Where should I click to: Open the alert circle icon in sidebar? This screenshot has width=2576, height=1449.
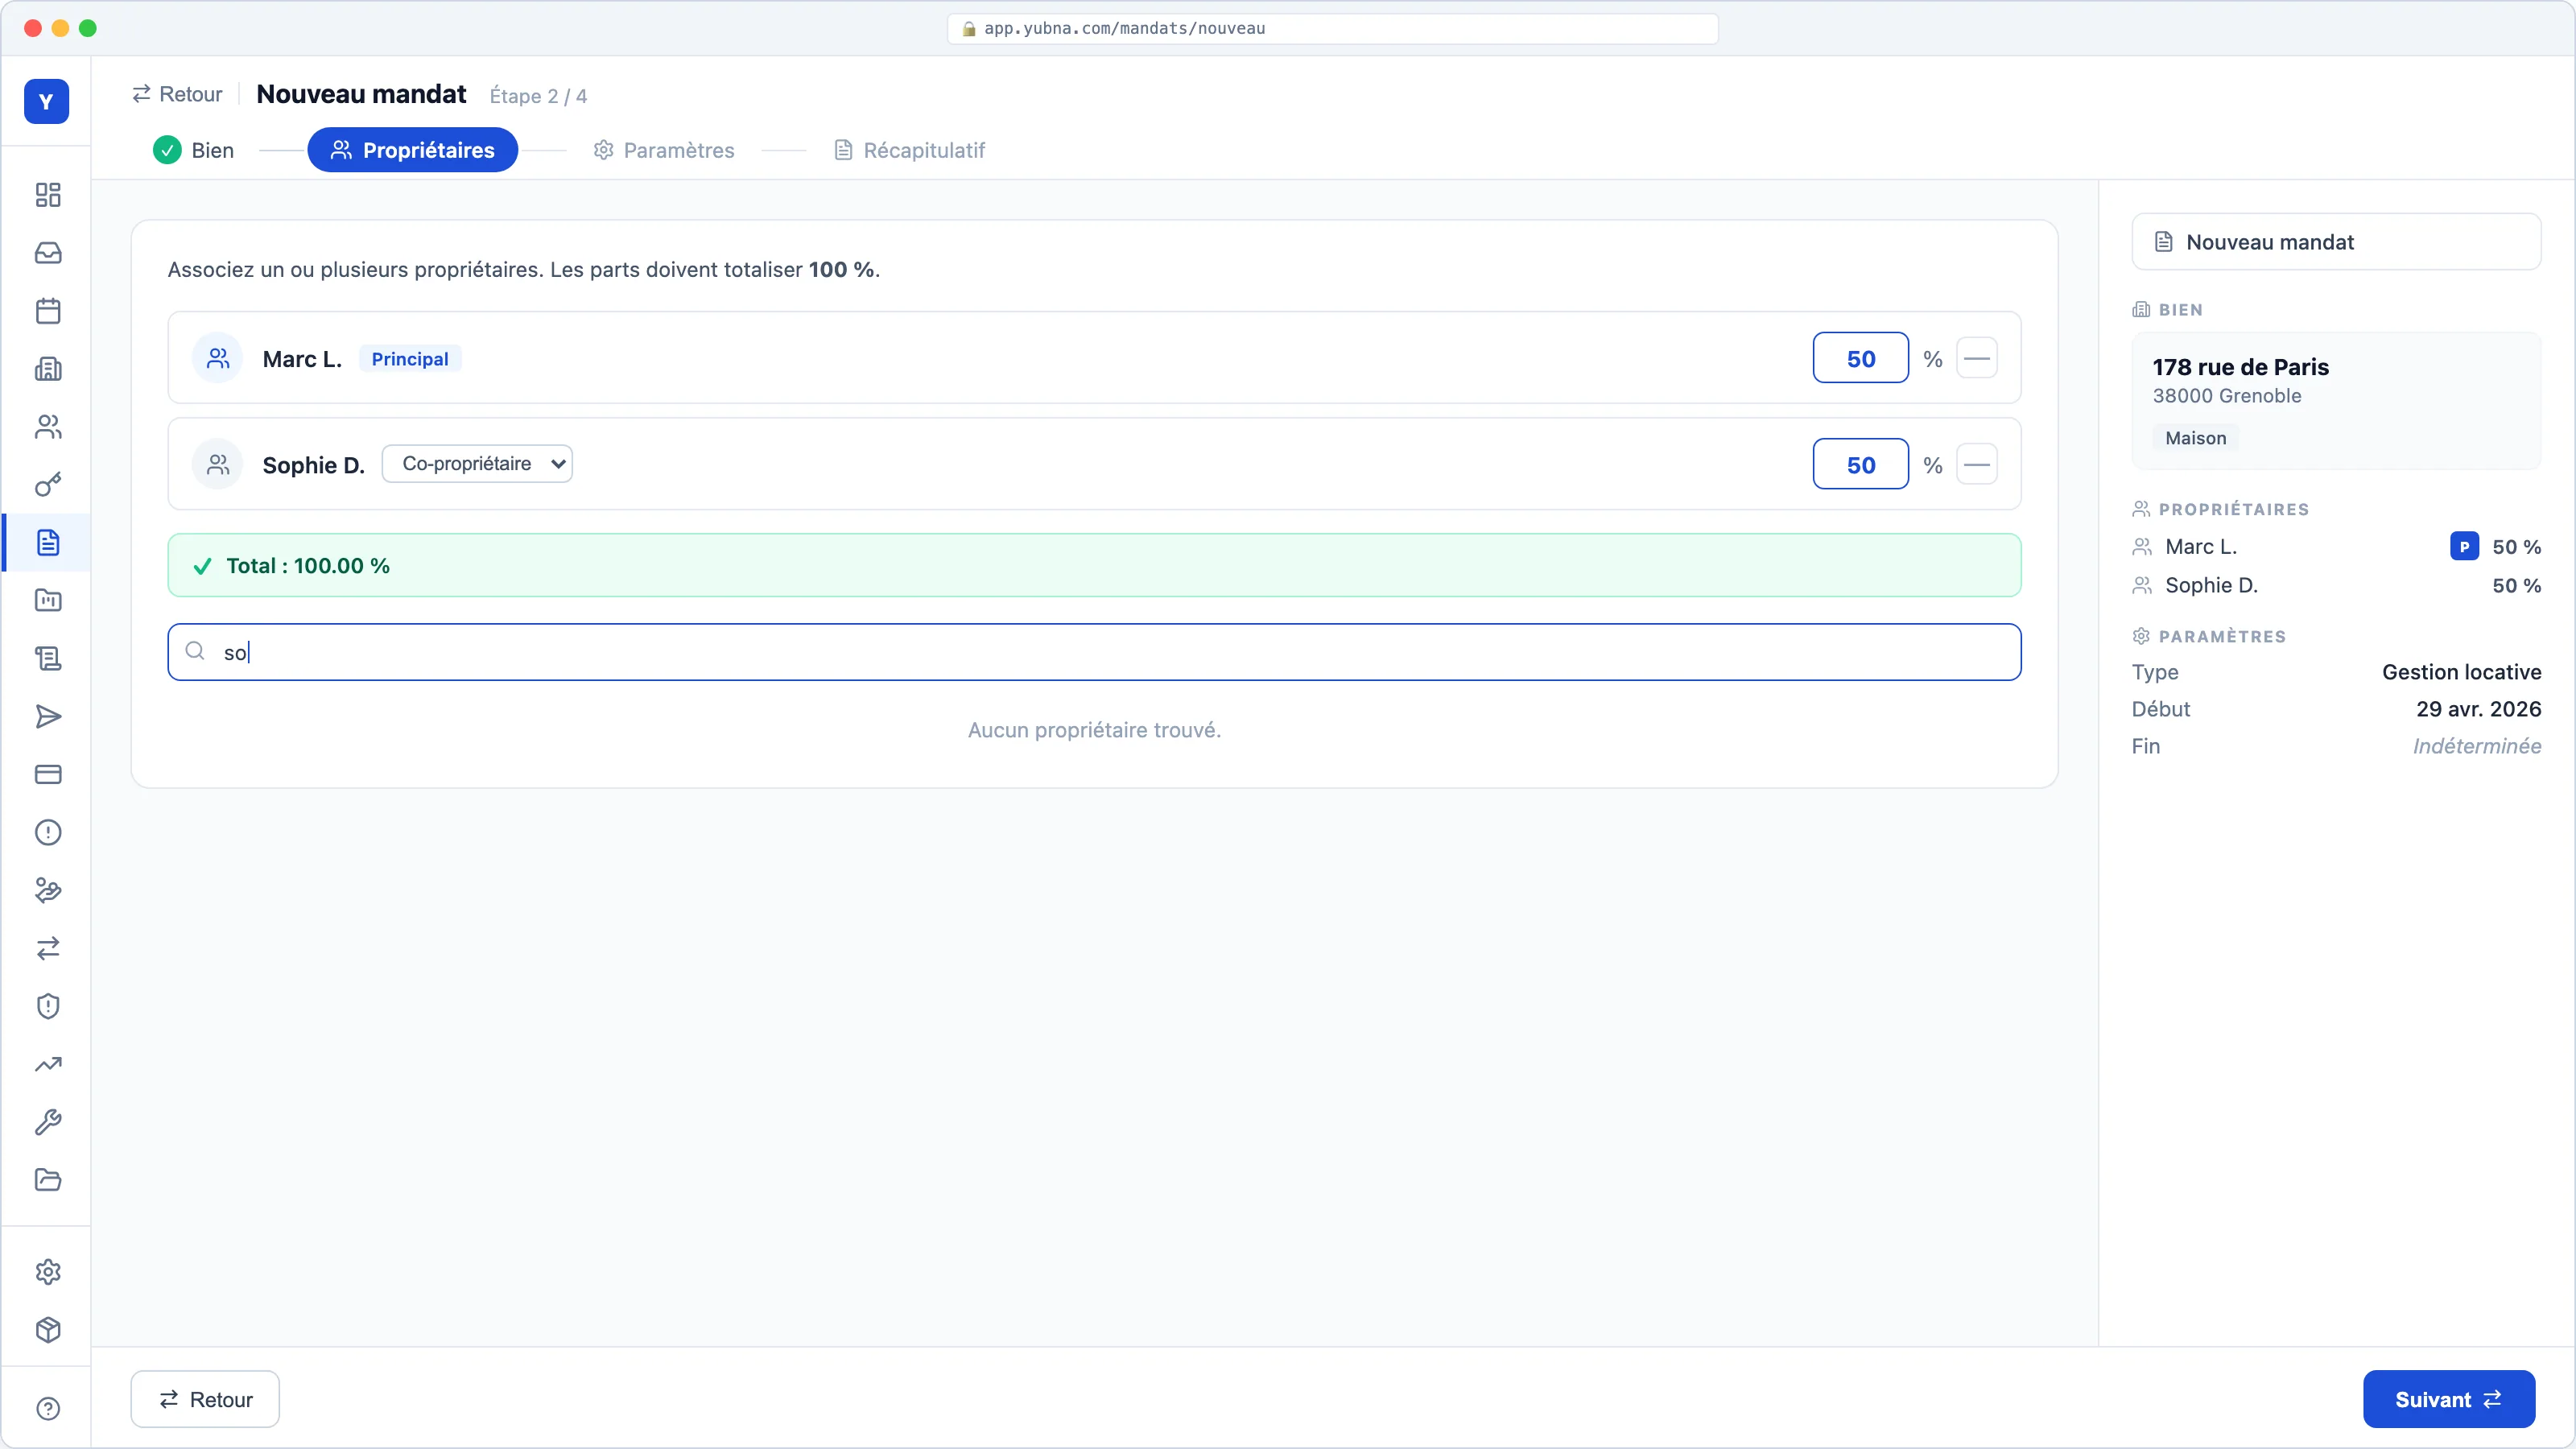coord(48,832)
